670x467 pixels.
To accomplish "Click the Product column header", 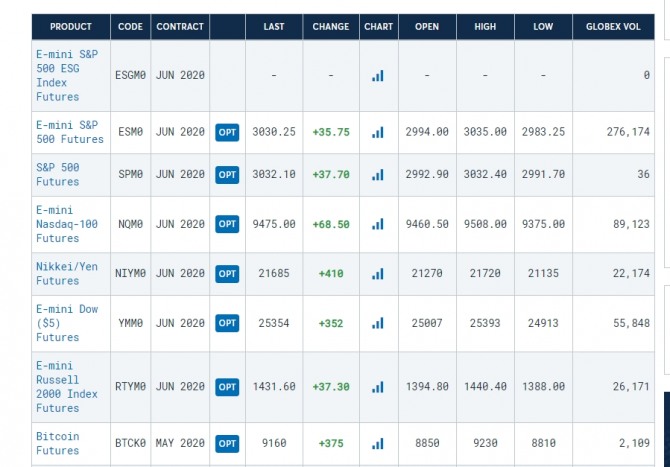I will click(x=70, y=27).
